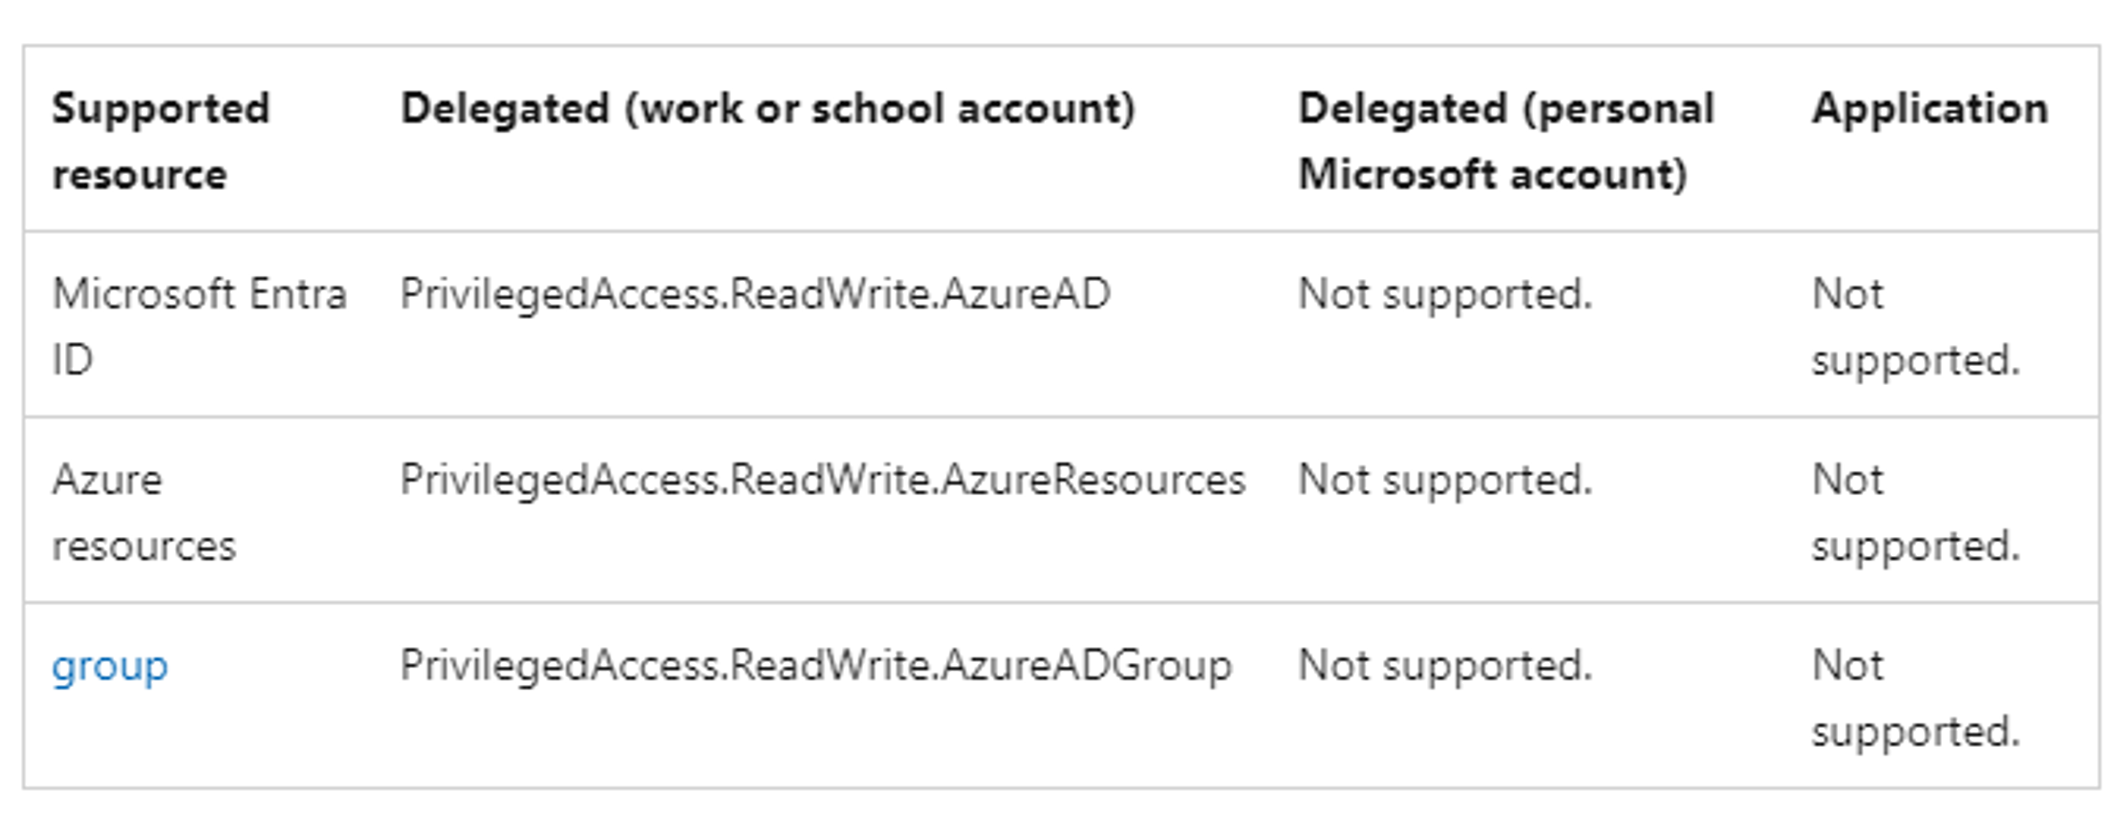This screenshot has width=2117, height=815.
Task: Select PrivilegedAccess.ReadWrite.AzureADGroup permission text
Action: tap(816, 667)
